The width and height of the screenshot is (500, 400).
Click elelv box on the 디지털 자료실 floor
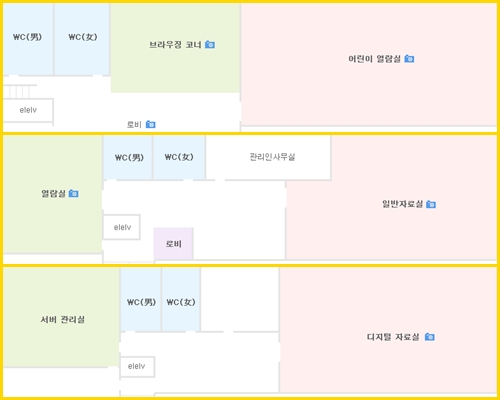point(137,366)
